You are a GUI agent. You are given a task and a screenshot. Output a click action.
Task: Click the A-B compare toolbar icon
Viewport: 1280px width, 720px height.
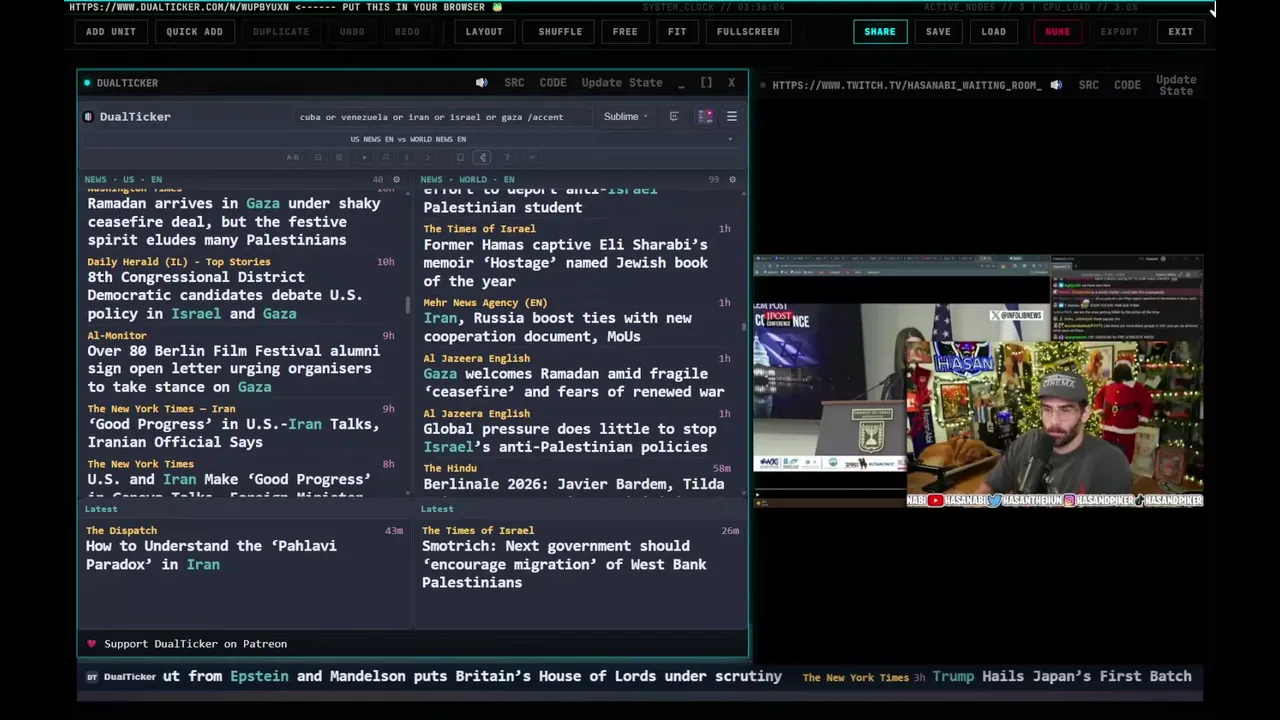point(292,157)
